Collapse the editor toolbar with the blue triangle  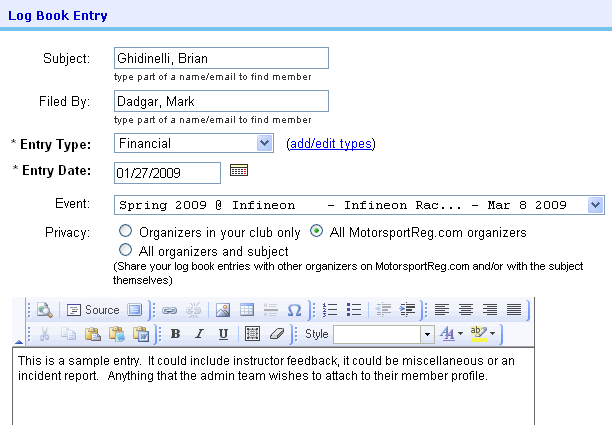[x=19, y=342]
